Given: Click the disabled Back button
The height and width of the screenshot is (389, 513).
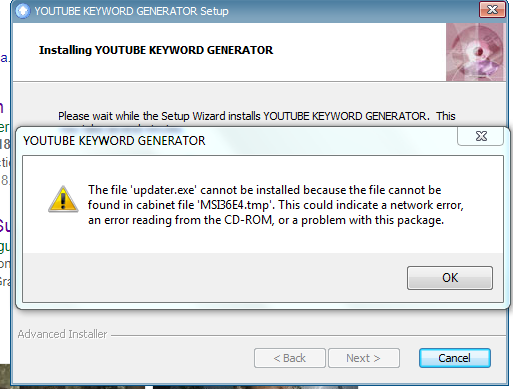Looking at the screenshot, I should coord(290,358).
